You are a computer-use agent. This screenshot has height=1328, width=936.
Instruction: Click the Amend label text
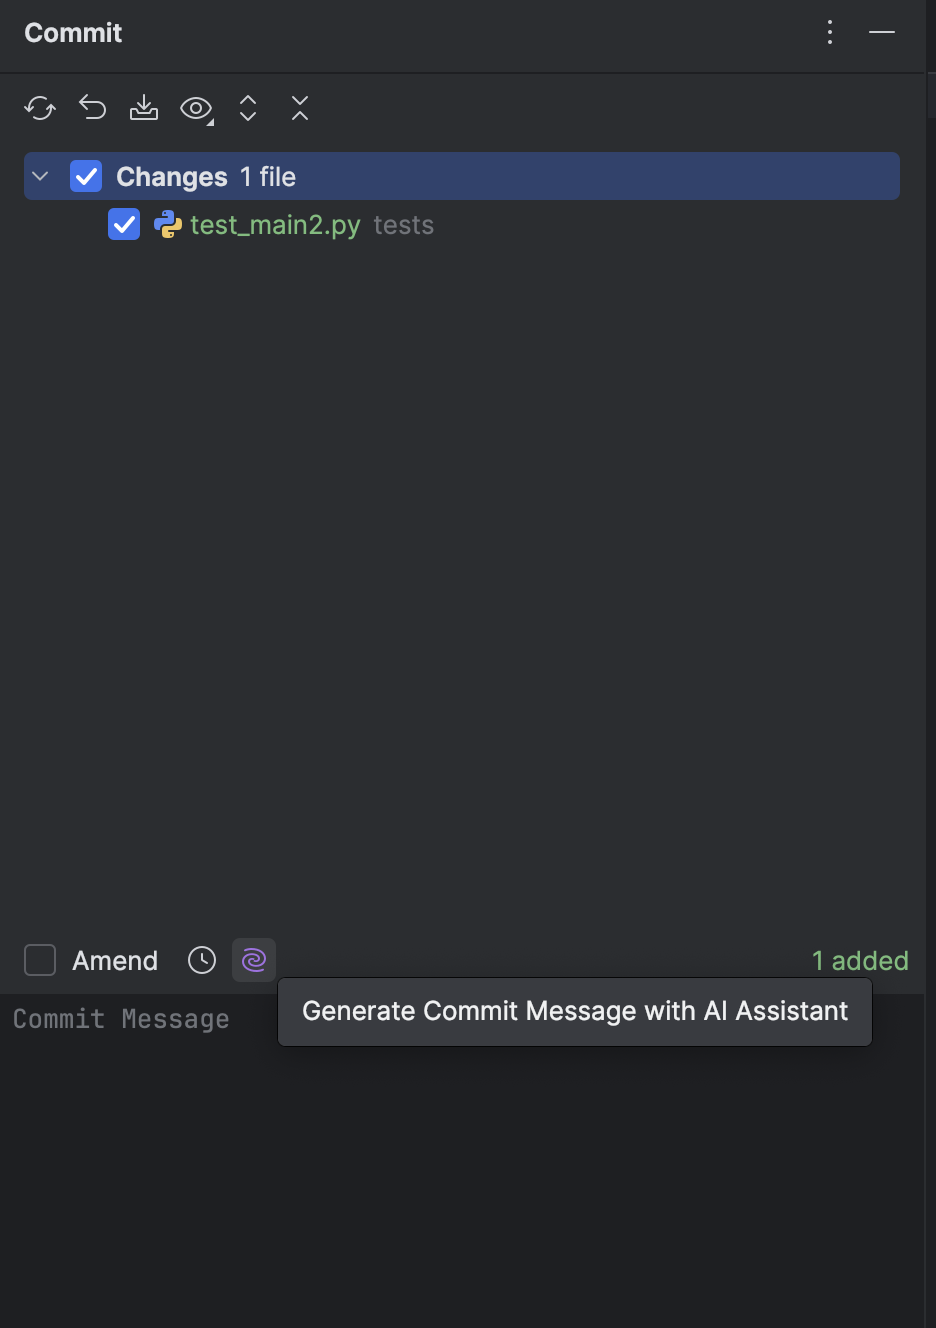pyautogui.click(x=115, y=961)
